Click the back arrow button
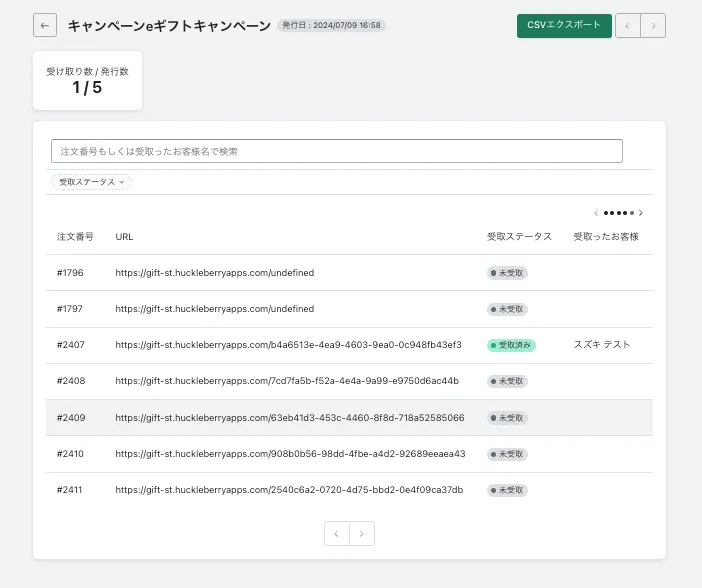Viewport: 702px width, 588px height. (45, 26)
